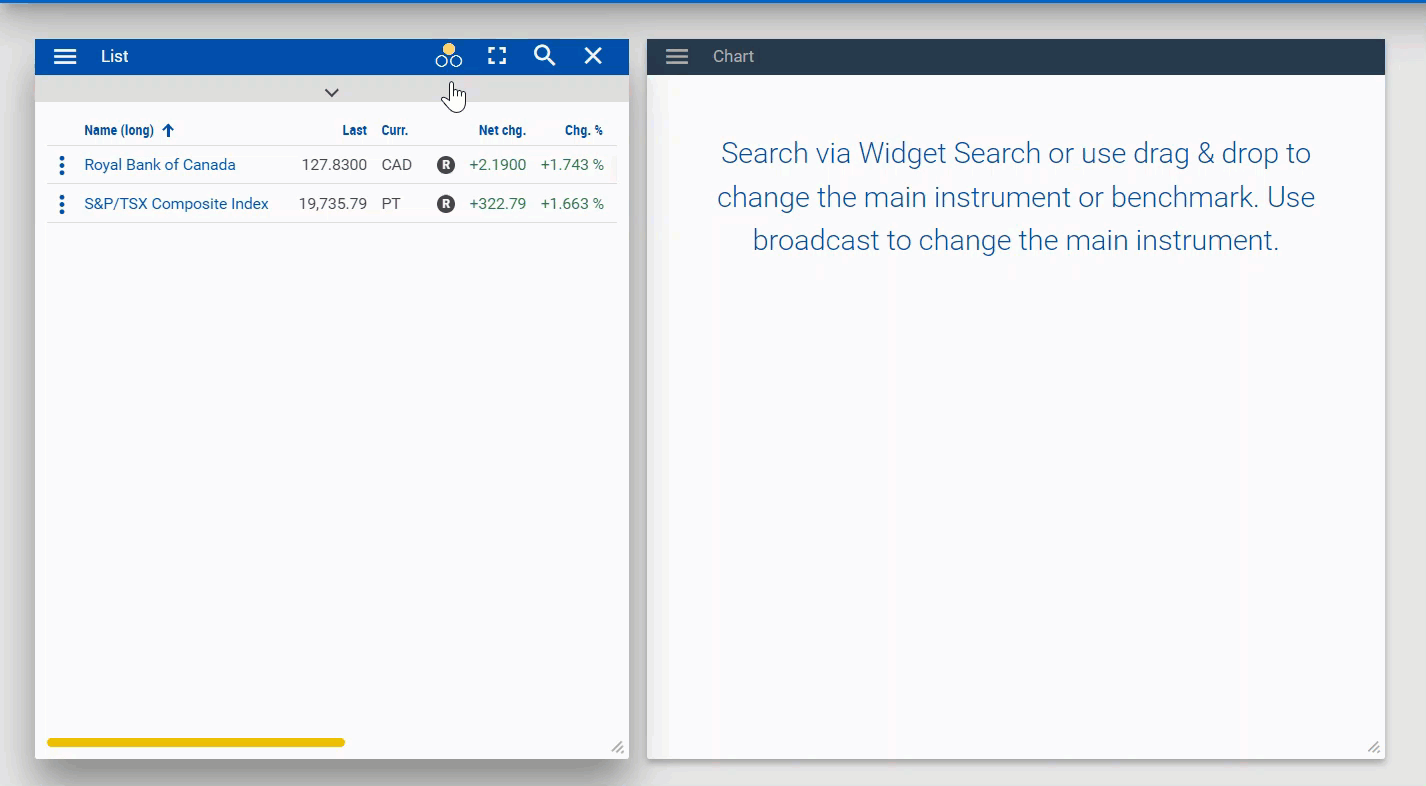Click the realtime R badge for Royal Bank

click(446, 164)
